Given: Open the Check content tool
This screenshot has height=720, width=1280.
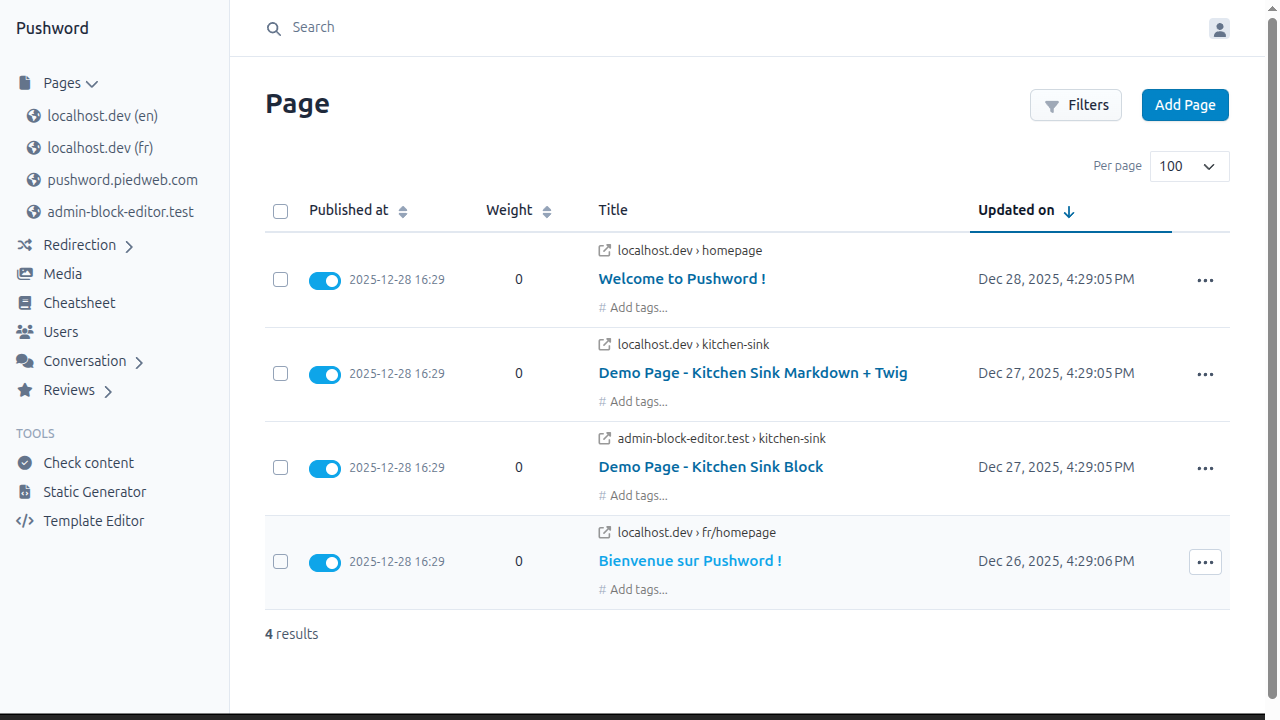Looking at the screenshot, I should click(x=88, y=462).
